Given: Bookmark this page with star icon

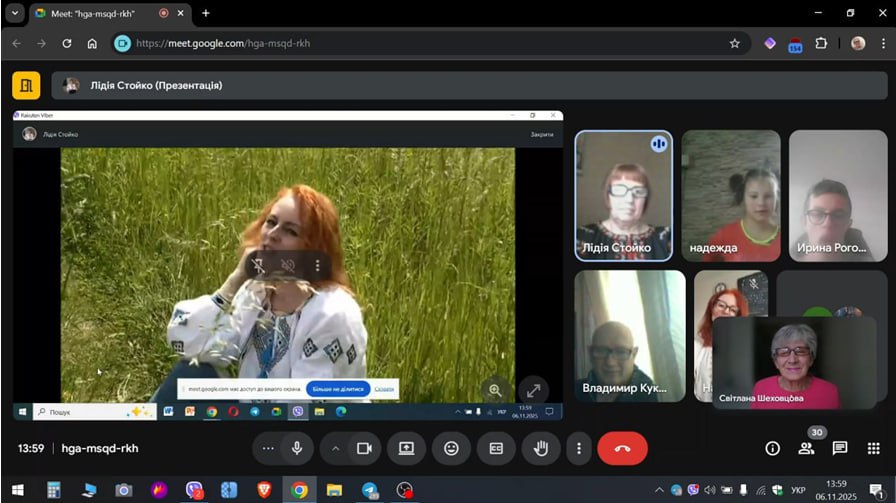Looking at the screenshot, I should pyautogui.click(x=735, y=43).
